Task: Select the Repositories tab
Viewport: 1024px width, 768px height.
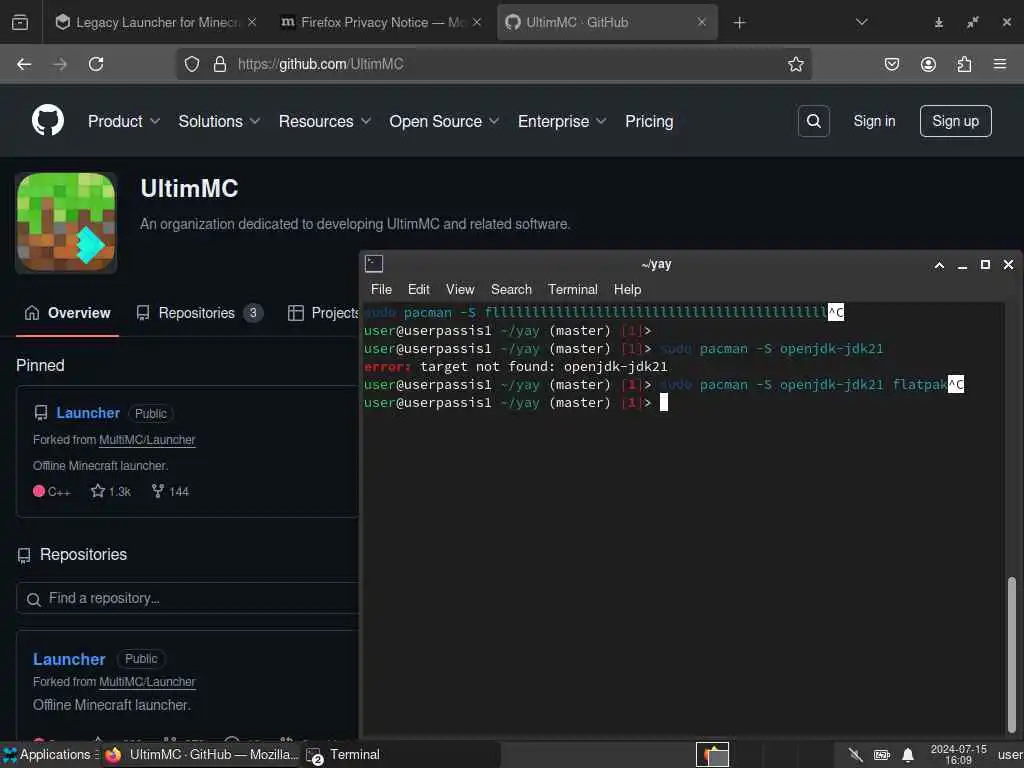Action: point(199,313)
